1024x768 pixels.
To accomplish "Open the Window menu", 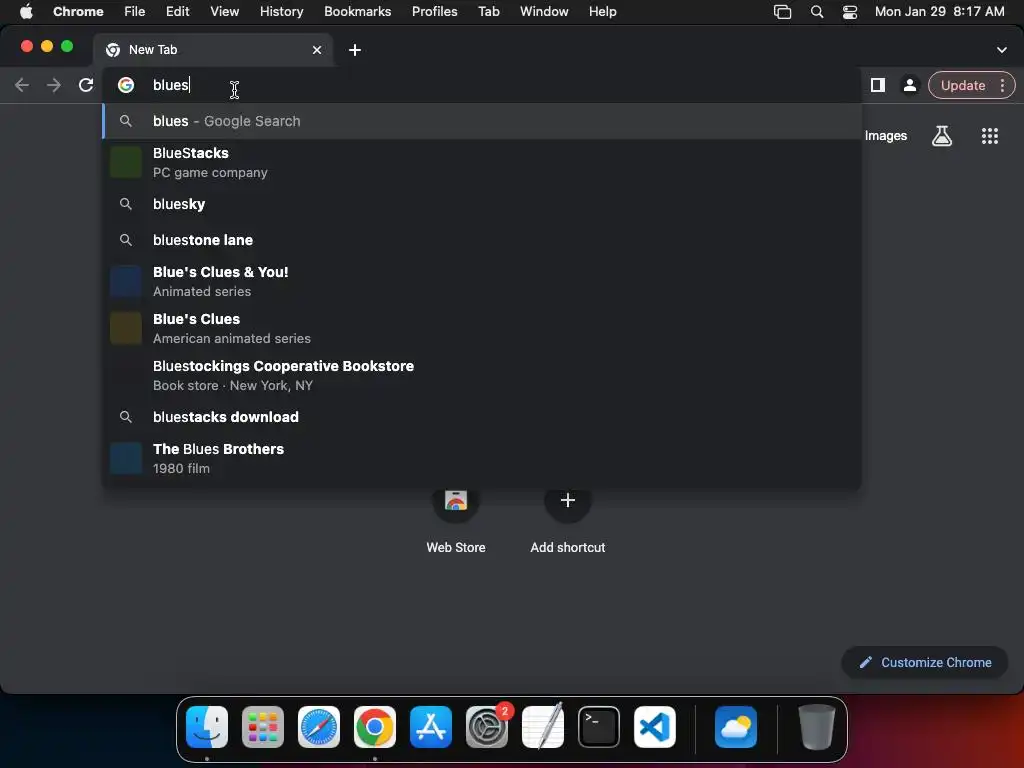I will click(544, 11).
